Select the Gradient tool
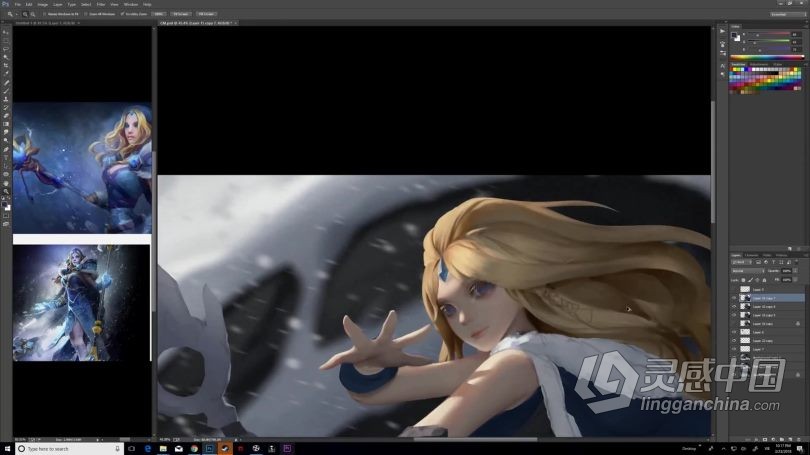 pyautogui.click(x=6, y=124)
